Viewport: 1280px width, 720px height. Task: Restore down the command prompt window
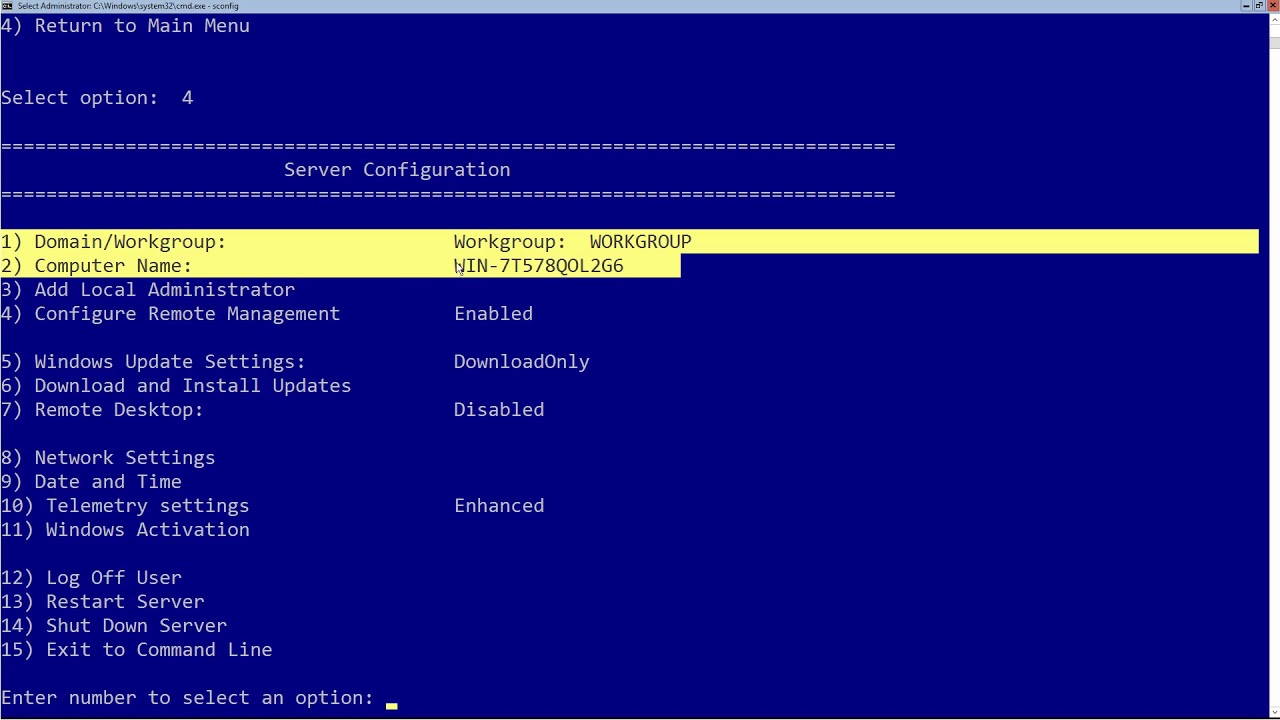pos(1259,6)
